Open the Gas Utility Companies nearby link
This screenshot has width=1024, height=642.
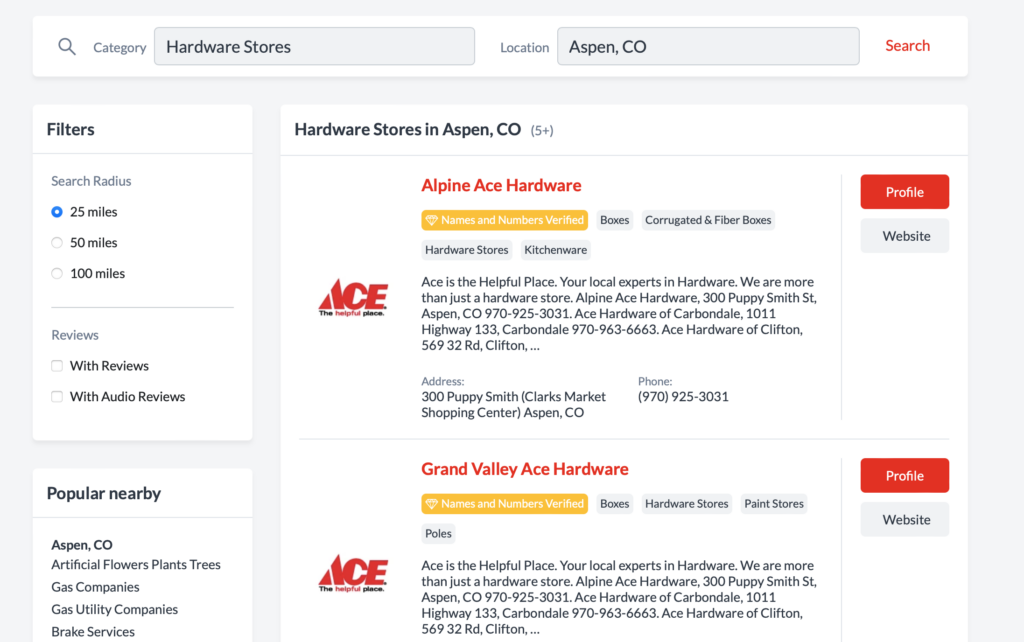point(114,609)
